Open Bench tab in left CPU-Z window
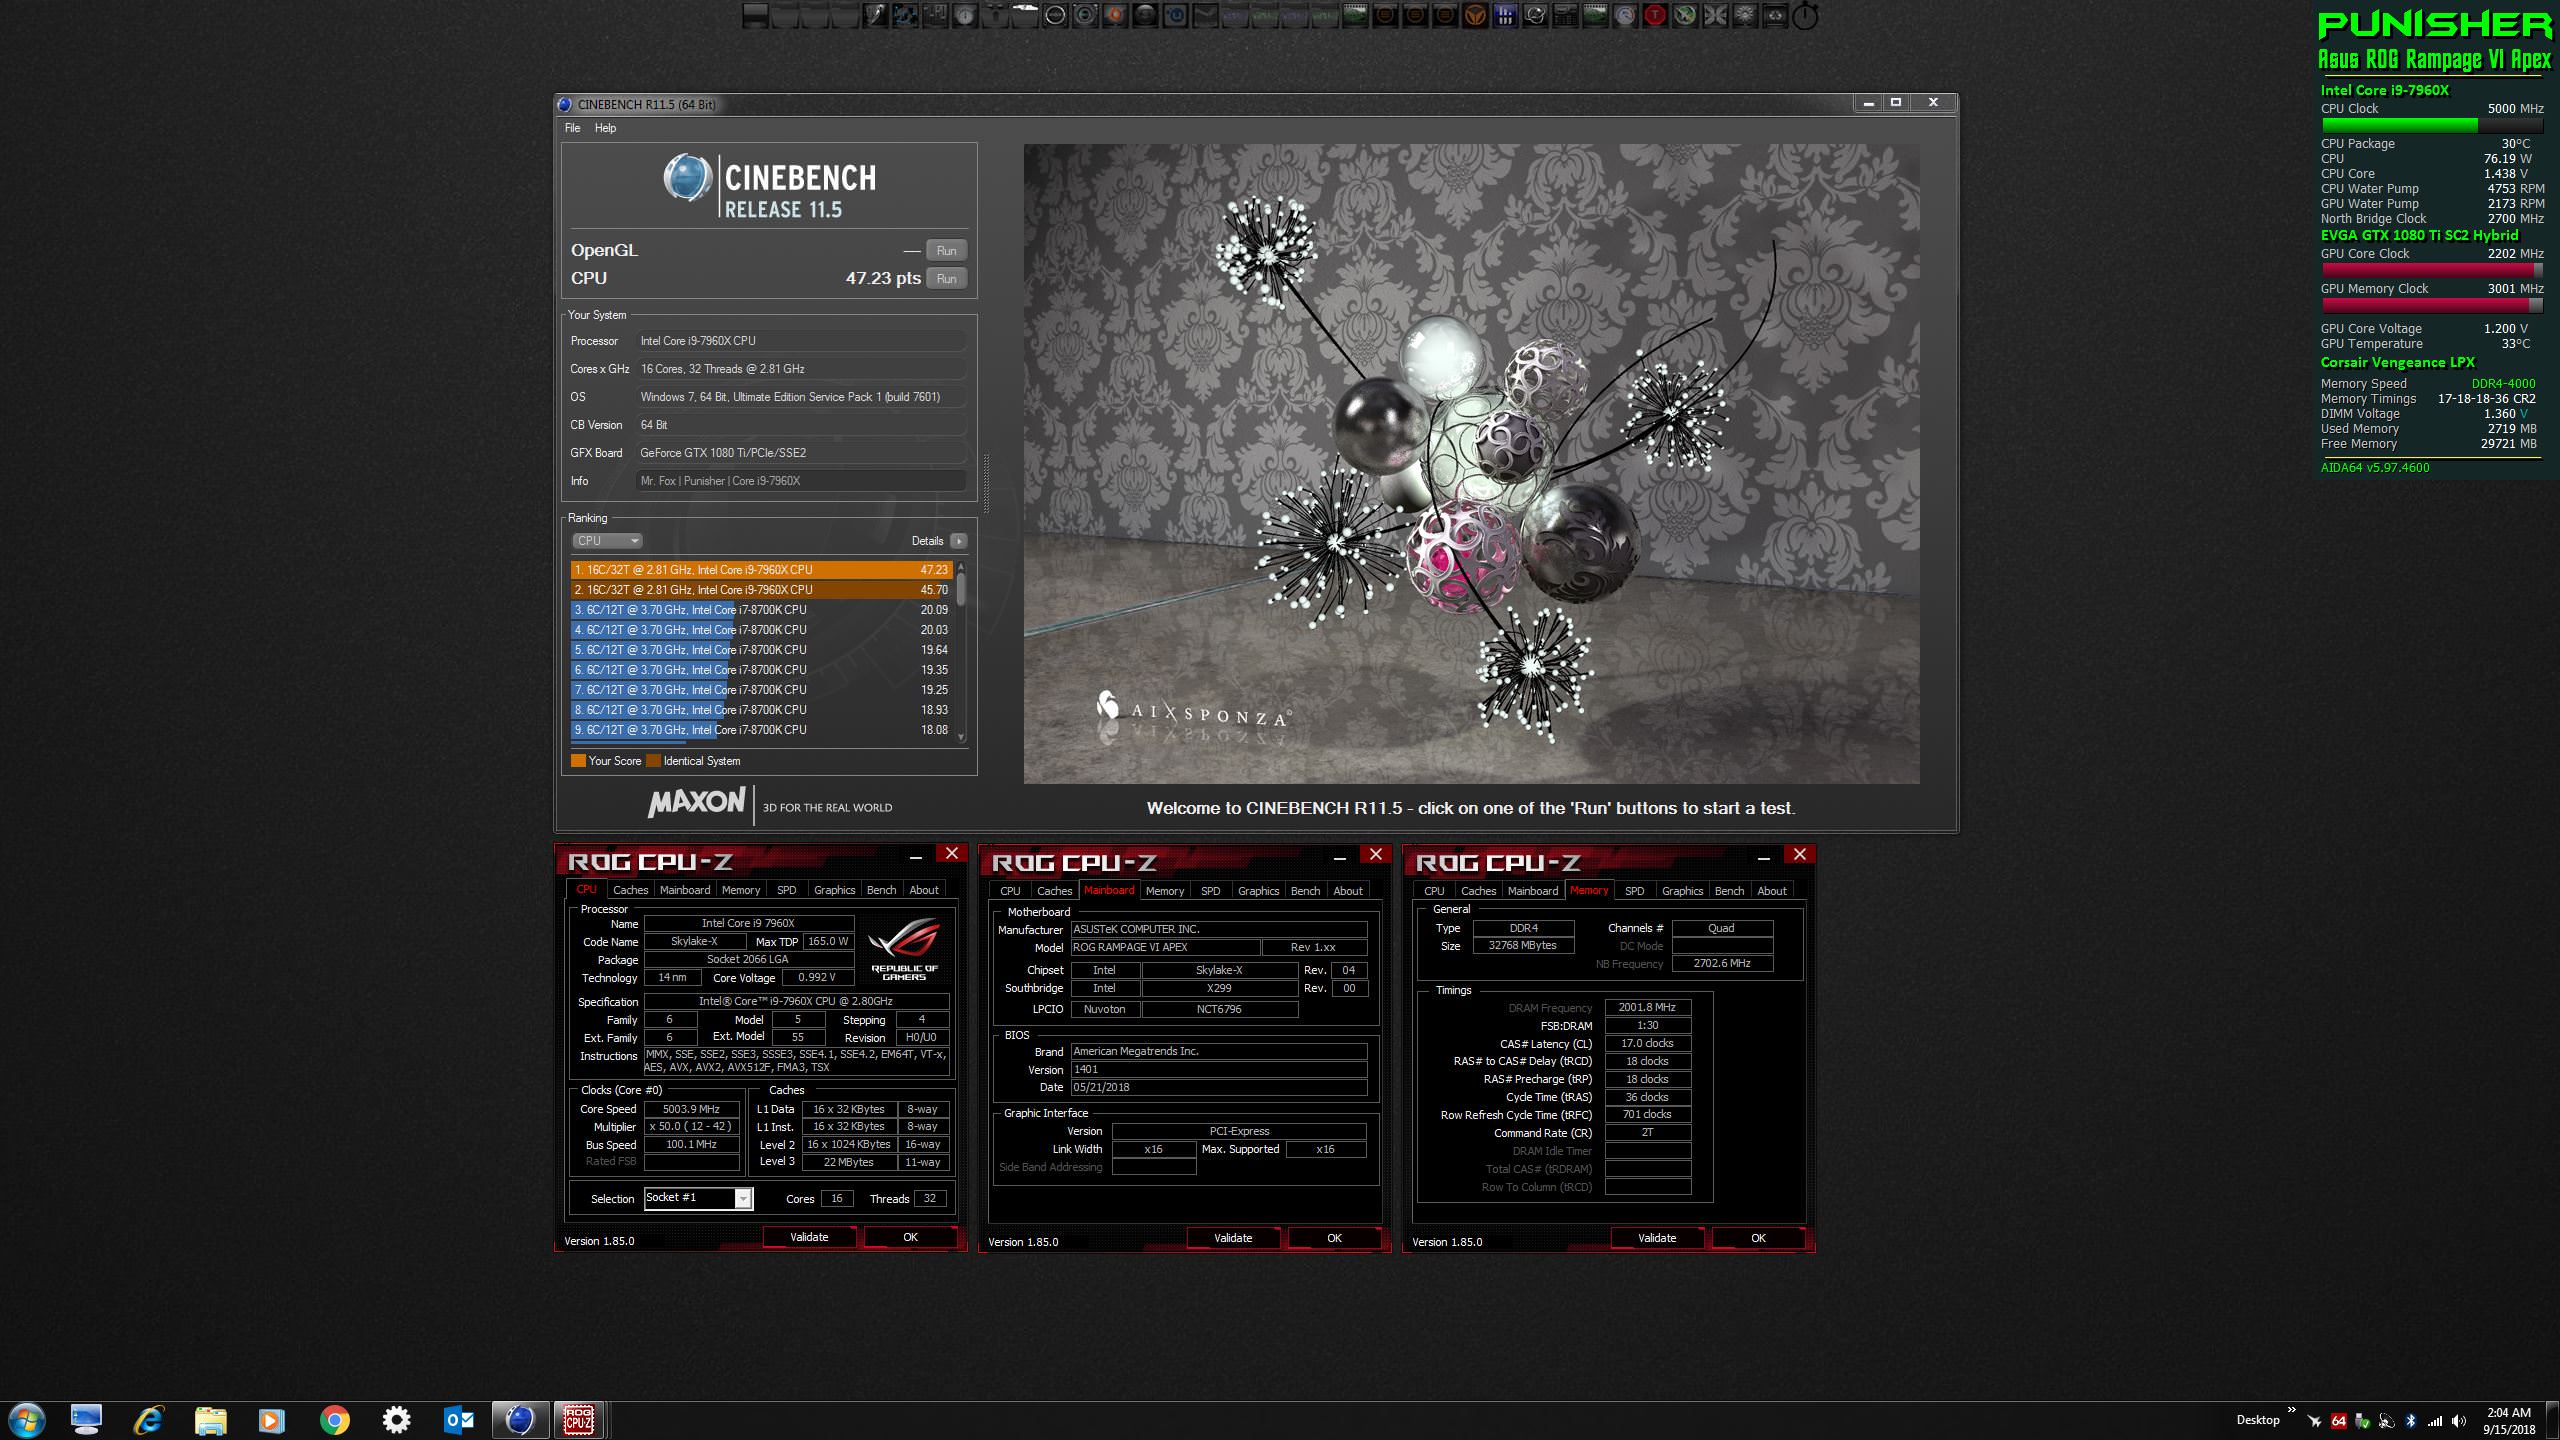The image size is (2560, 1440). 881,890
